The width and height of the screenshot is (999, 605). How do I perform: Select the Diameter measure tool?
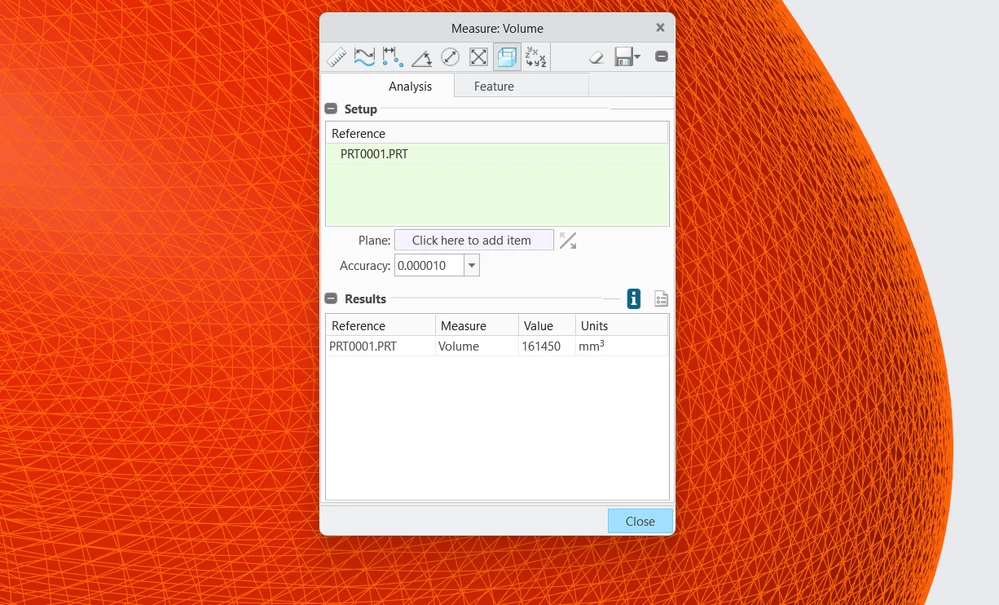450,57
